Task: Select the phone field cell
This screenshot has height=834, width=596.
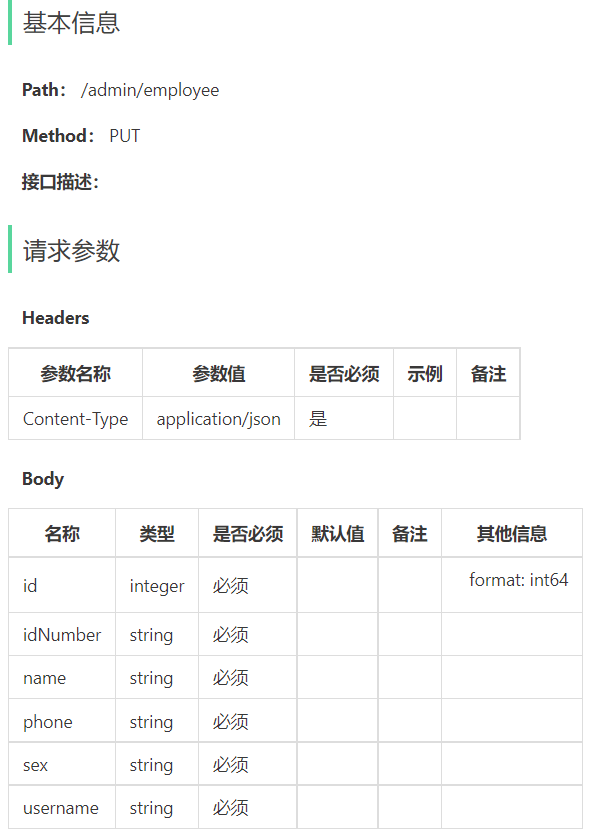Action: coord(62,721)
